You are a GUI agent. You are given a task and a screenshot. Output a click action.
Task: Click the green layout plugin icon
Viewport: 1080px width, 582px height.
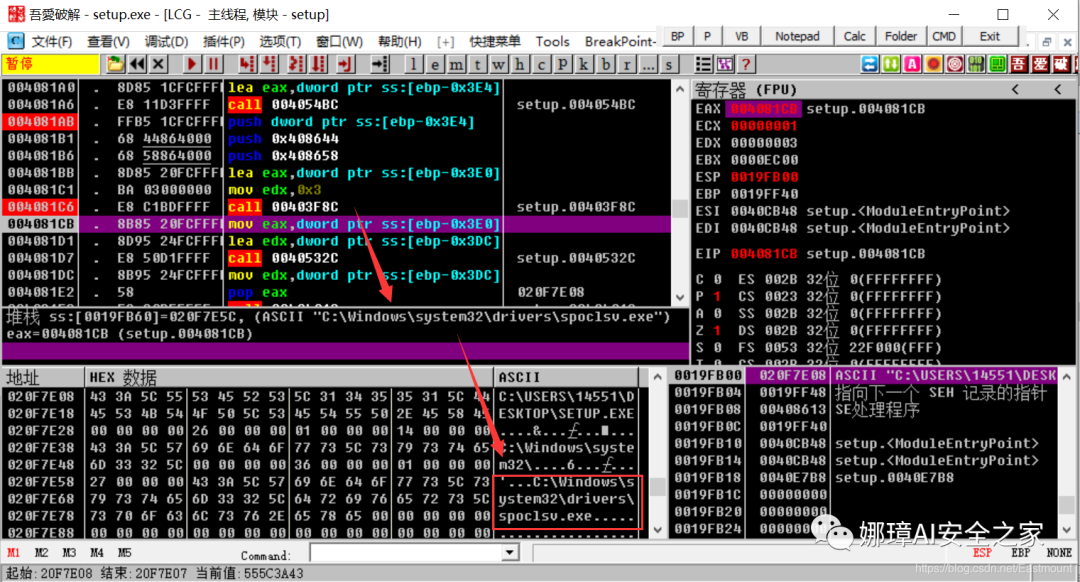(x=997, y=64)
